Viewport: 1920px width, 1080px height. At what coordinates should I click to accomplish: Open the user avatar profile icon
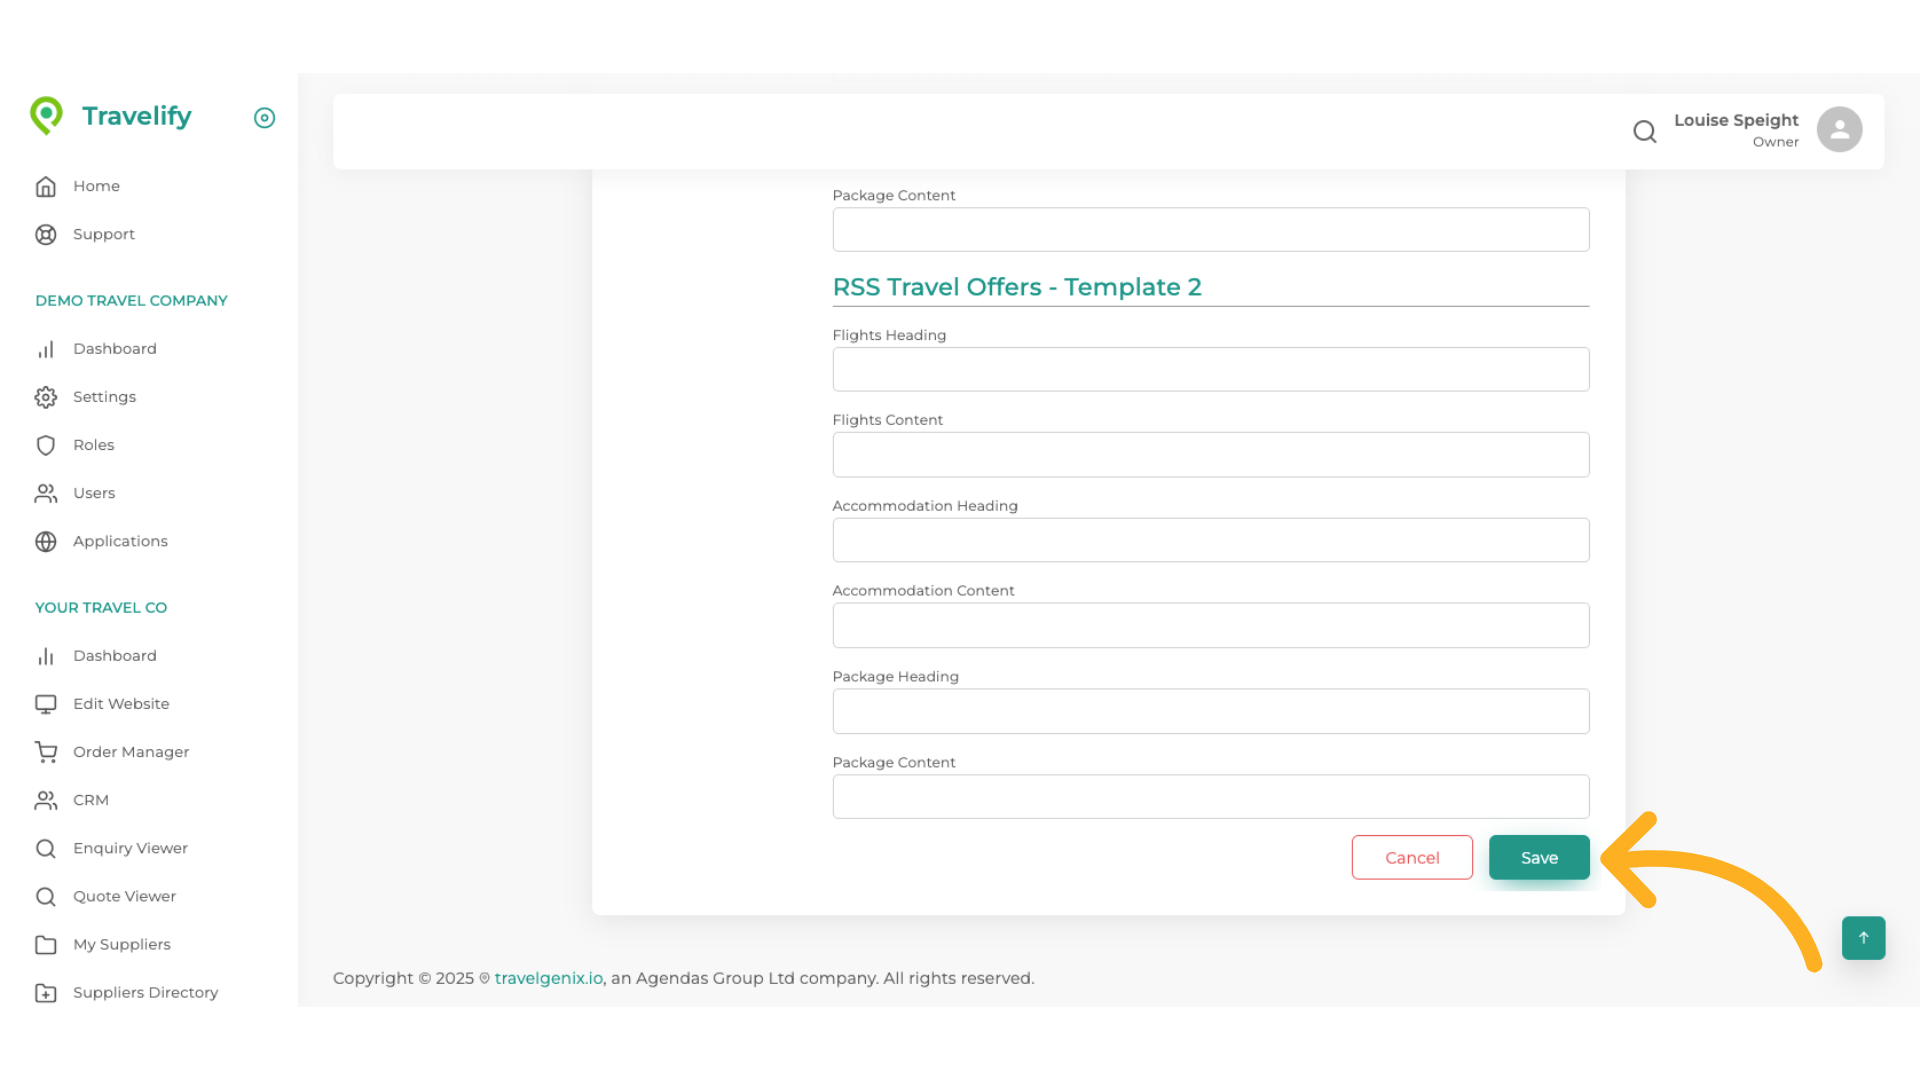point(1838,130)
